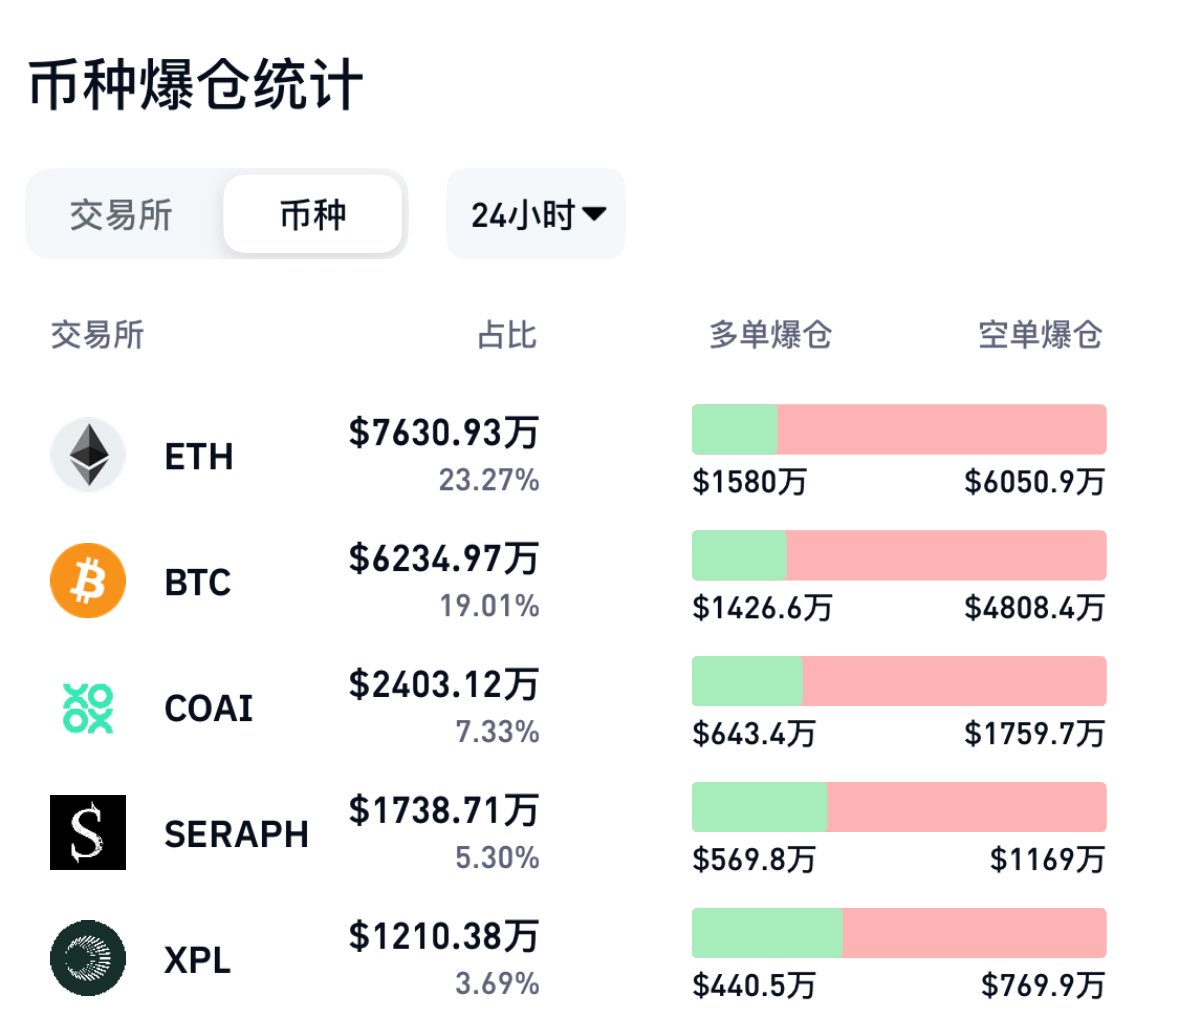Viewport: 1178px width, 1026px height.
Task: Click the 空单爆仓 column header
Action: pos(1040,335)
